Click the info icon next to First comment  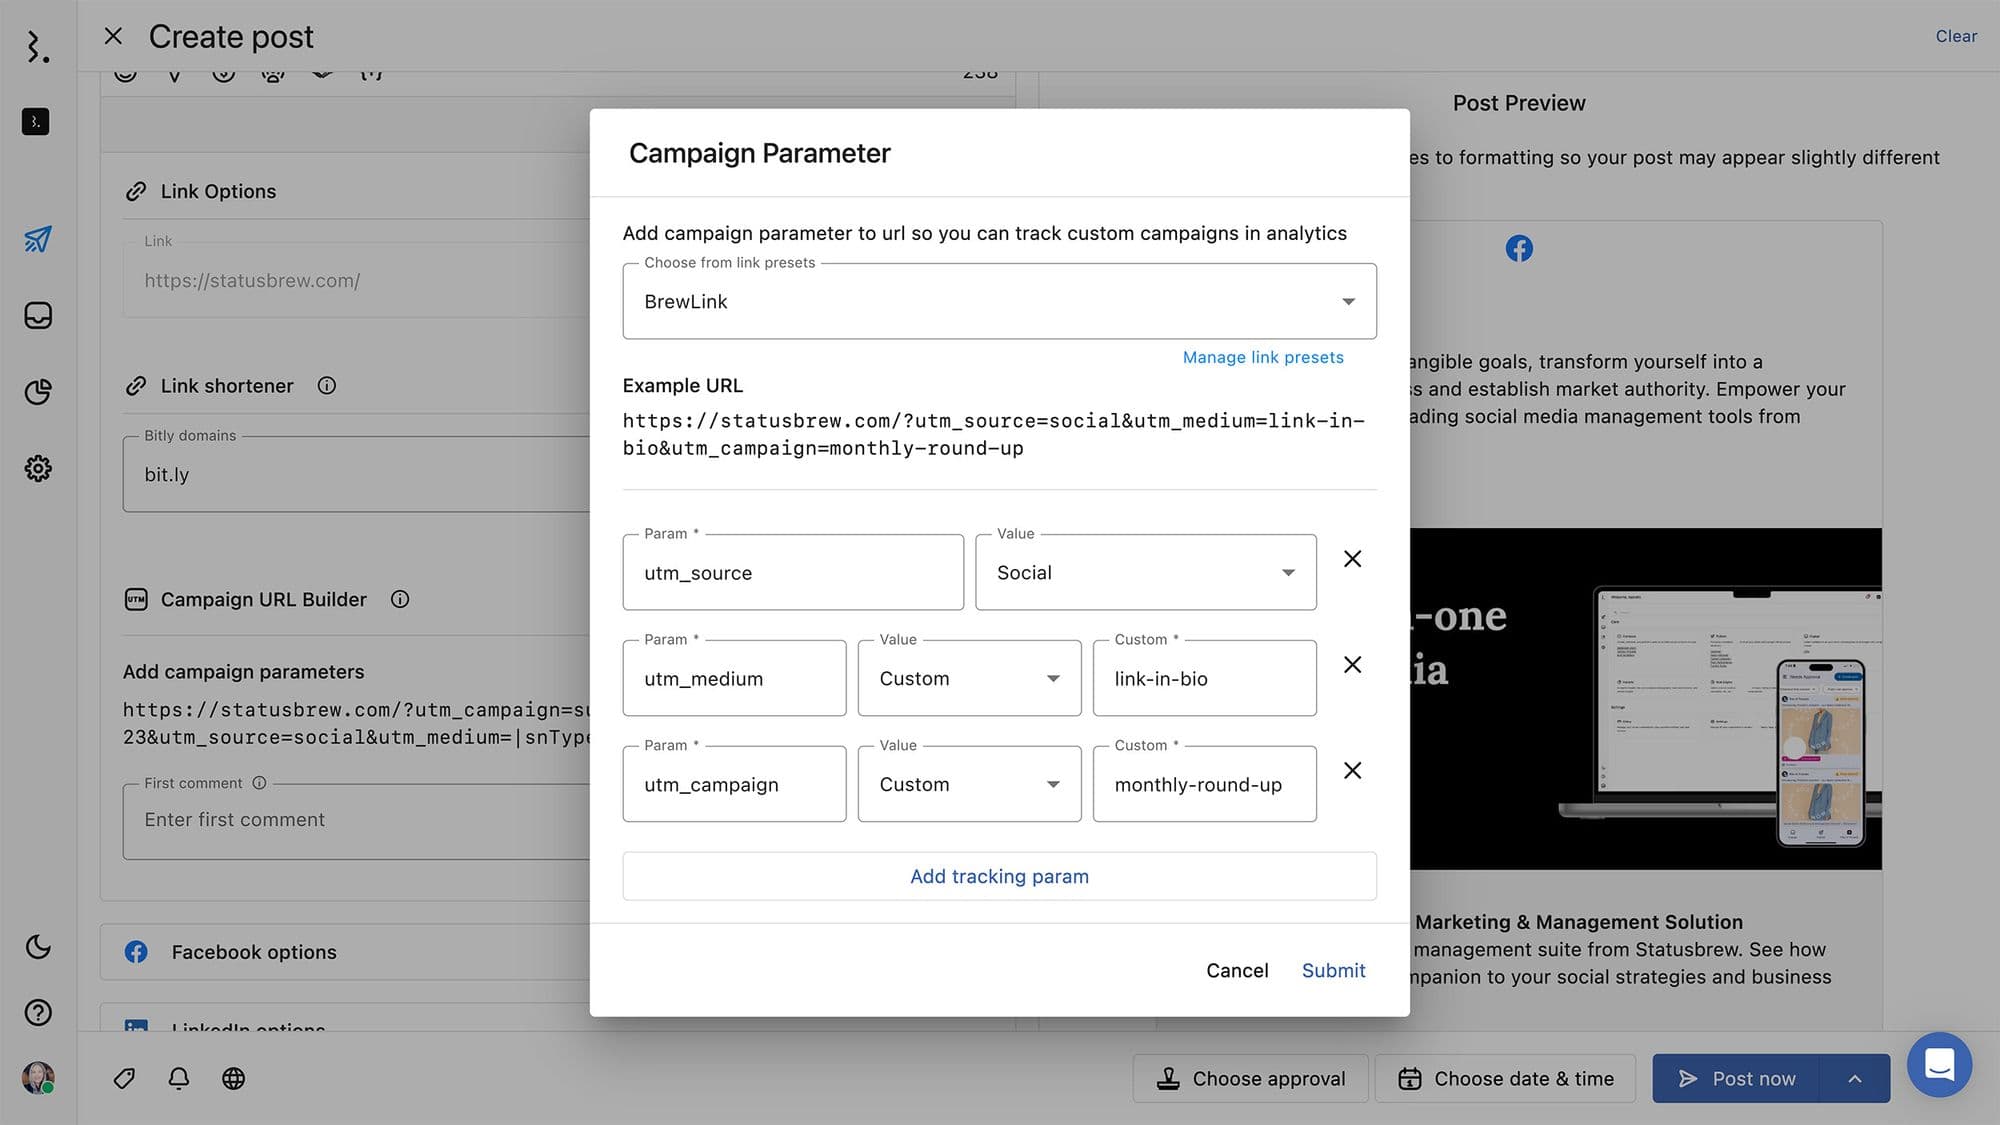259,783
